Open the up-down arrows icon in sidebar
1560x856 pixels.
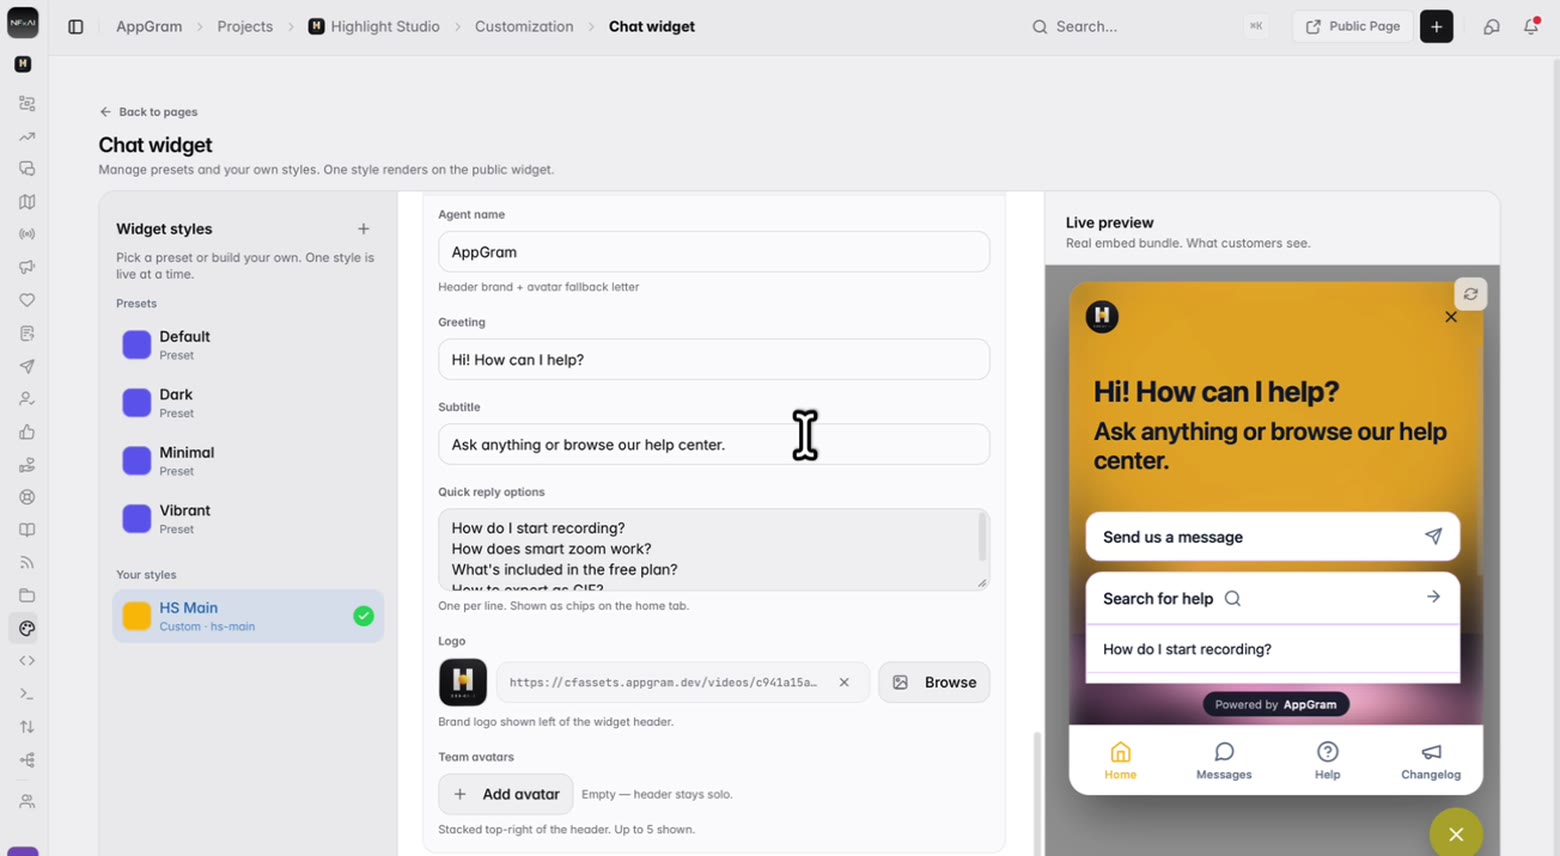coord(27,727)
